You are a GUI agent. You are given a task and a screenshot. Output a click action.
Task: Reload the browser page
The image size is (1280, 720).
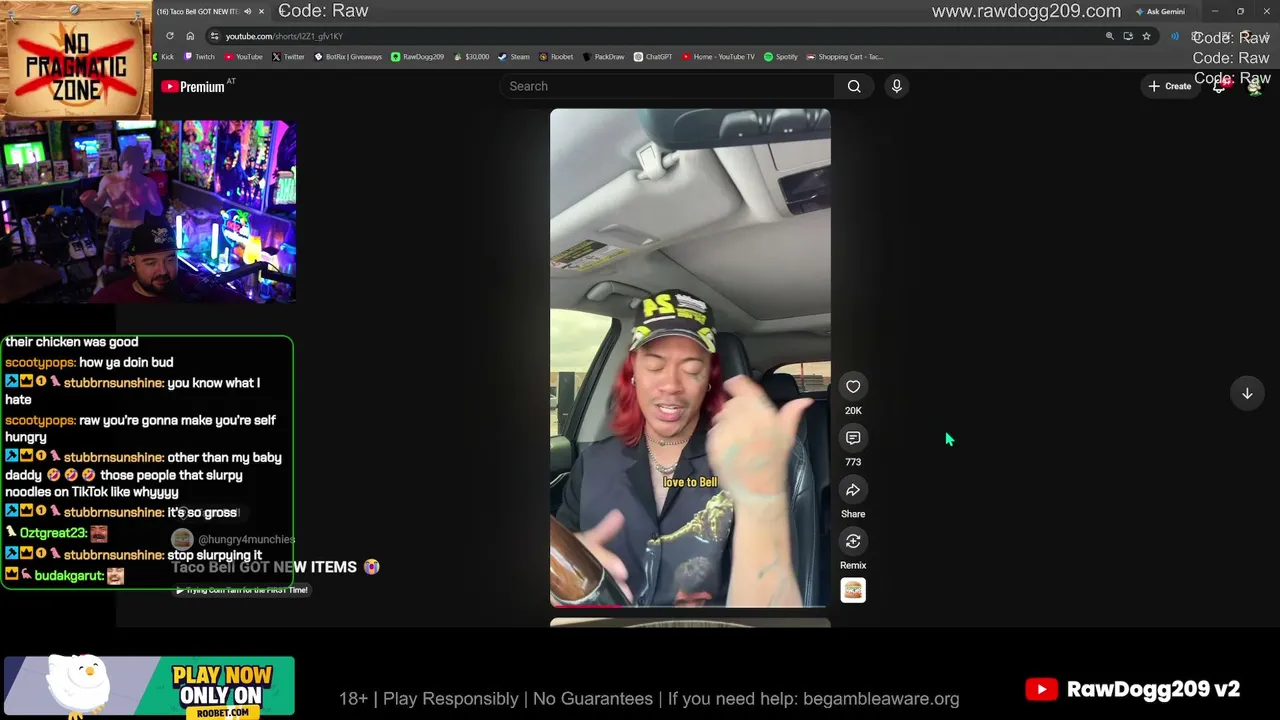169,36
